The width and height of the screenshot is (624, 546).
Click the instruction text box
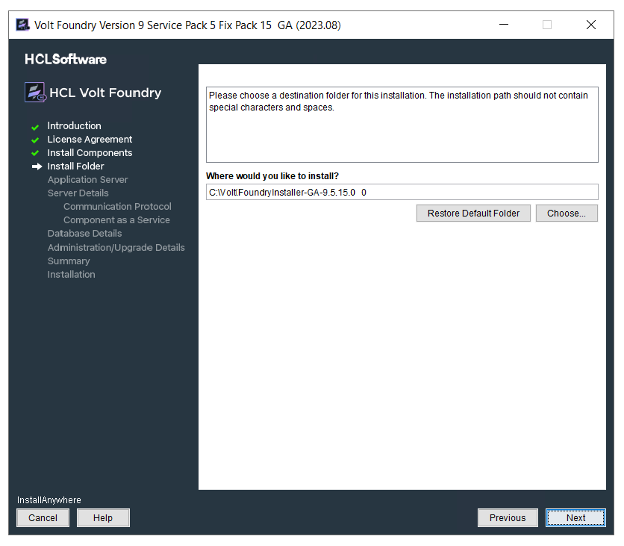(402, 125)
